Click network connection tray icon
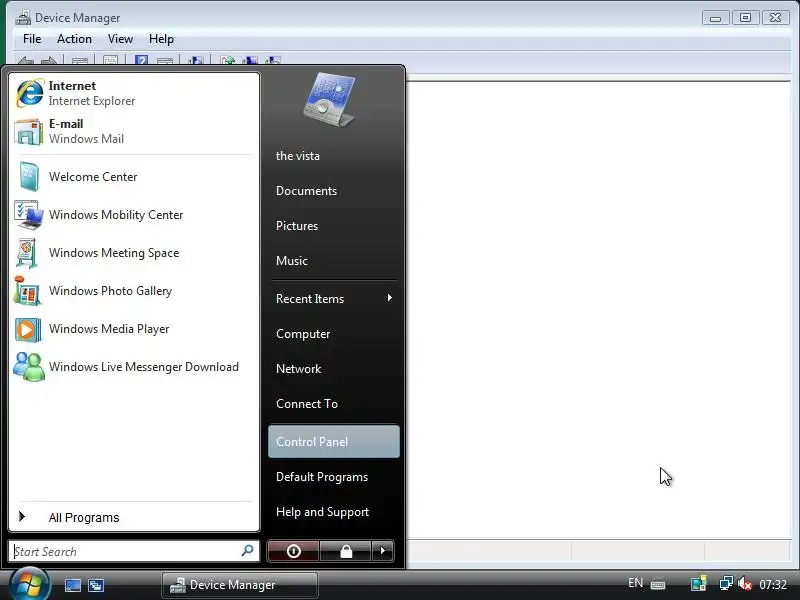The height and width of the screenshot is (600, 800). point(726,583)
